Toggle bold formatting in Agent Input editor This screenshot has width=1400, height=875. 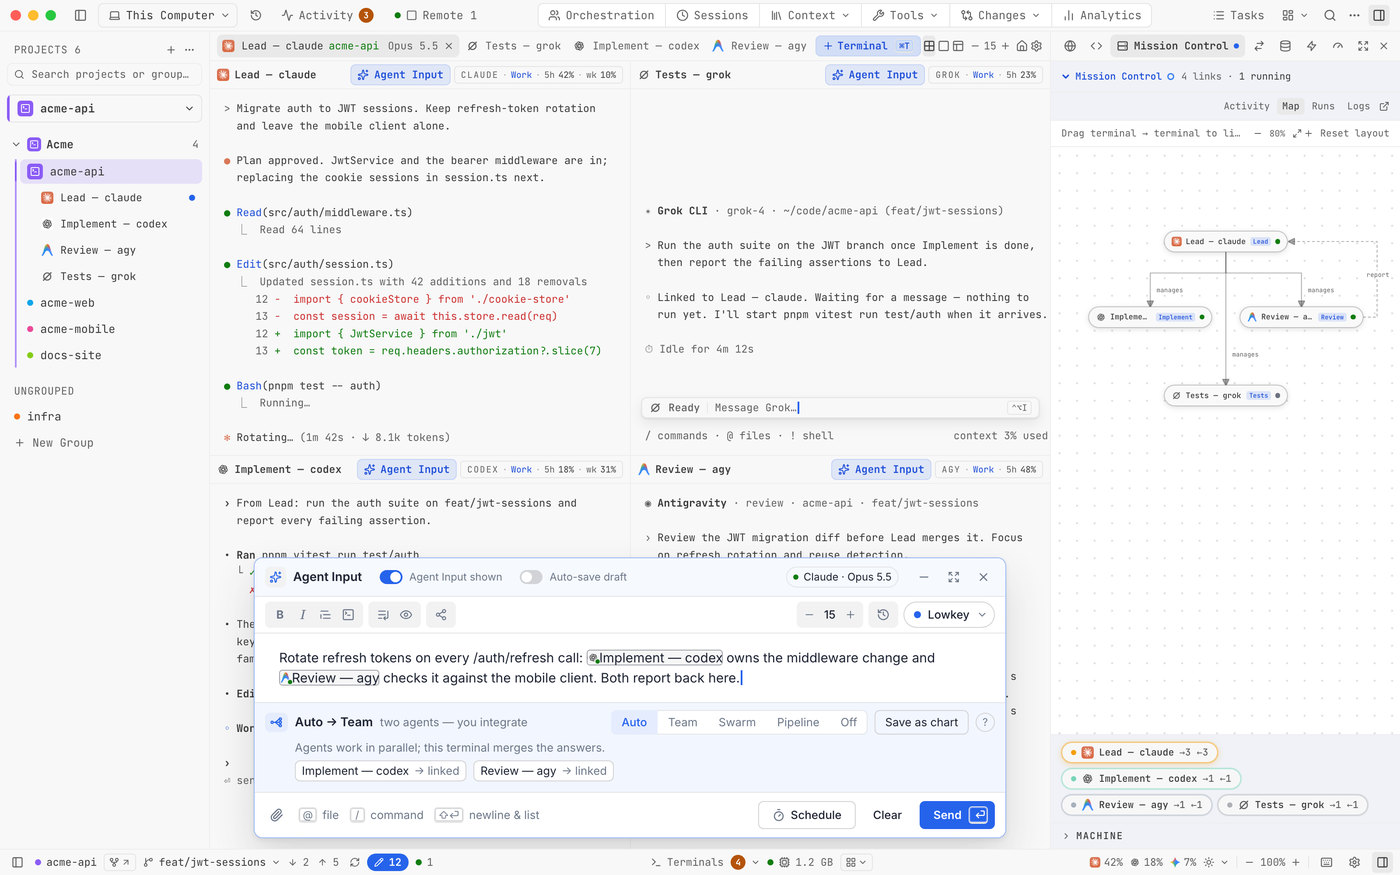(x=280, y=615)
